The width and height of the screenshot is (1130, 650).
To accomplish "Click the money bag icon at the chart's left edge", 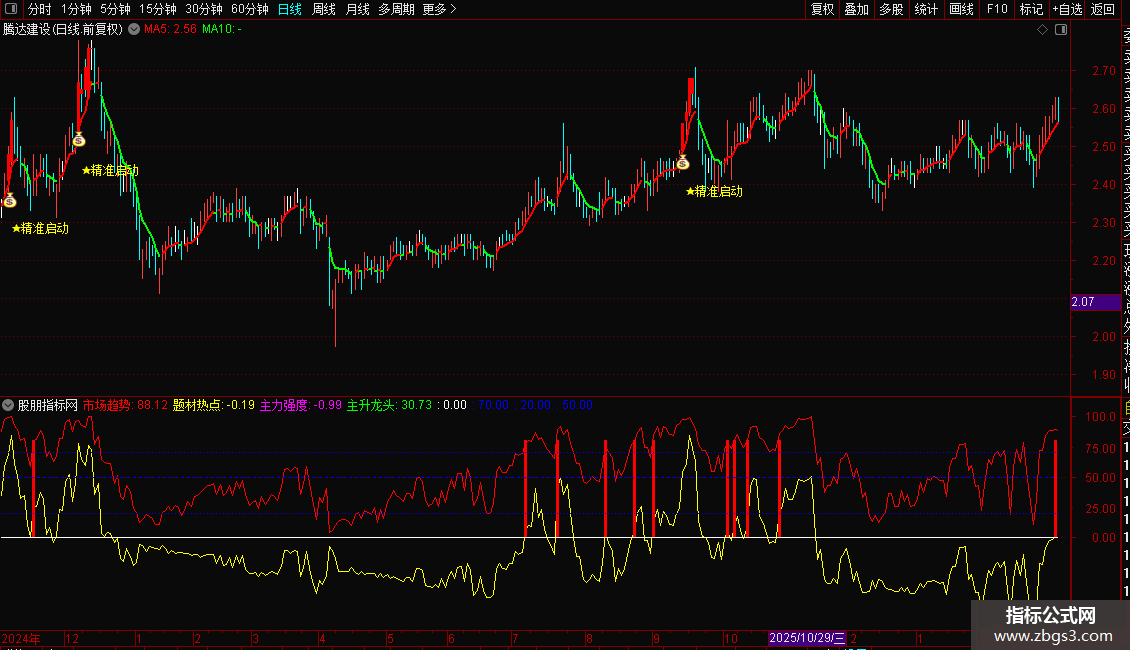I will [9, 200].
